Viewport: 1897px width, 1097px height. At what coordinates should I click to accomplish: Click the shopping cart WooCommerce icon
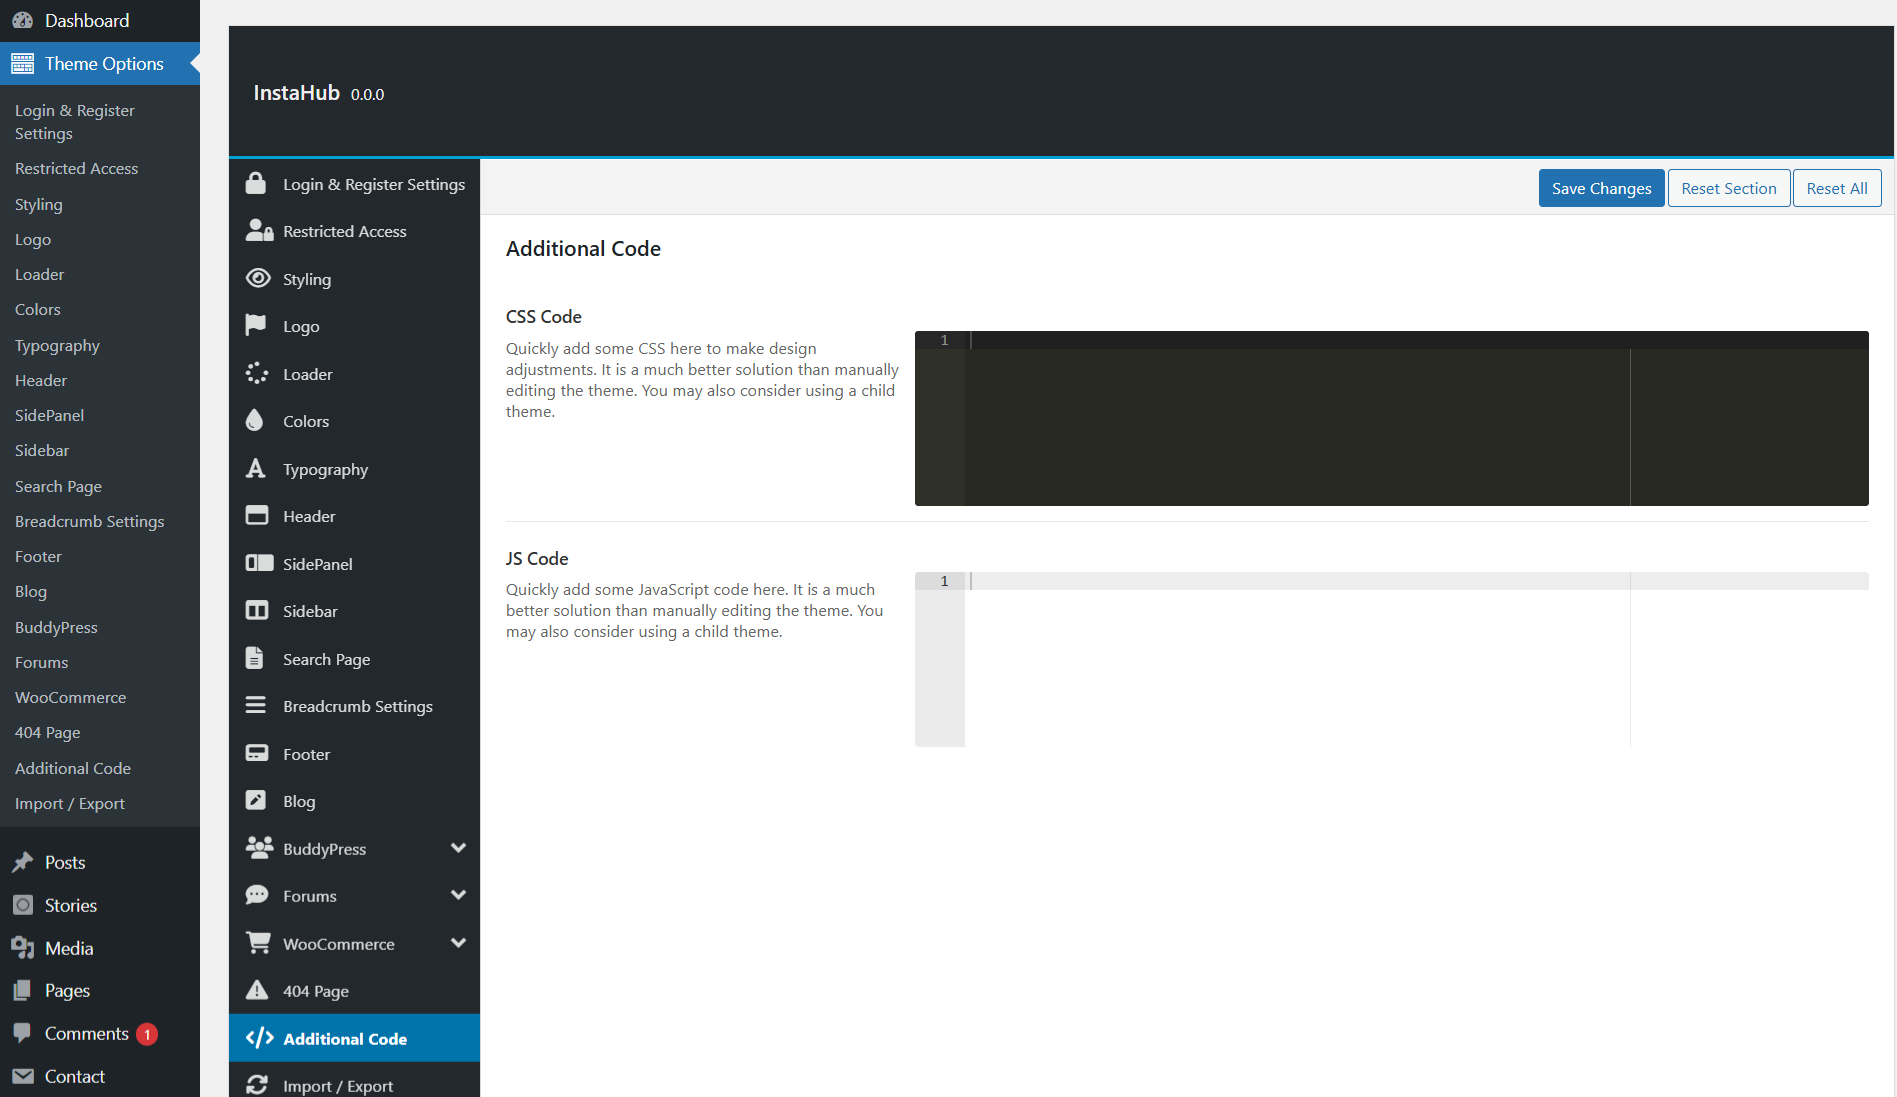tap(258, 943)
